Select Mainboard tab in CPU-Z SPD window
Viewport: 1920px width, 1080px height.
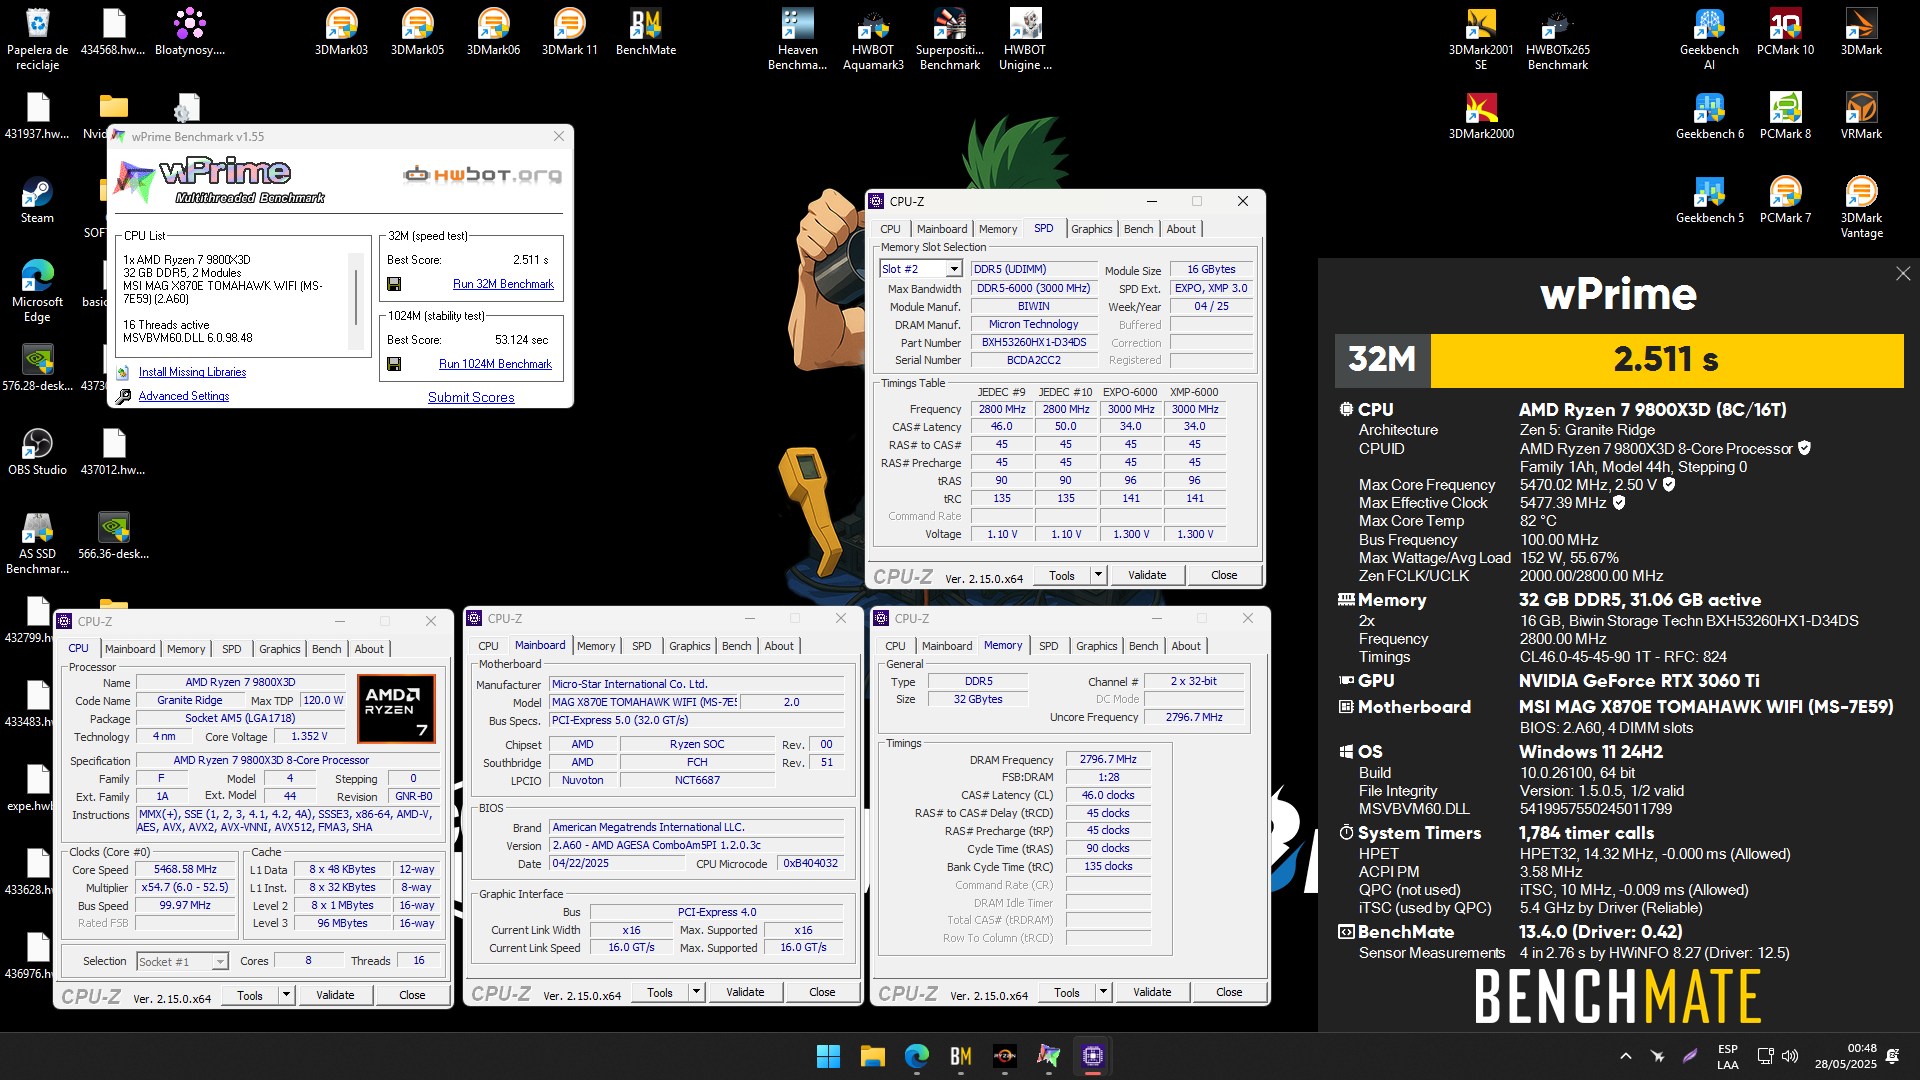coord(942,229)
